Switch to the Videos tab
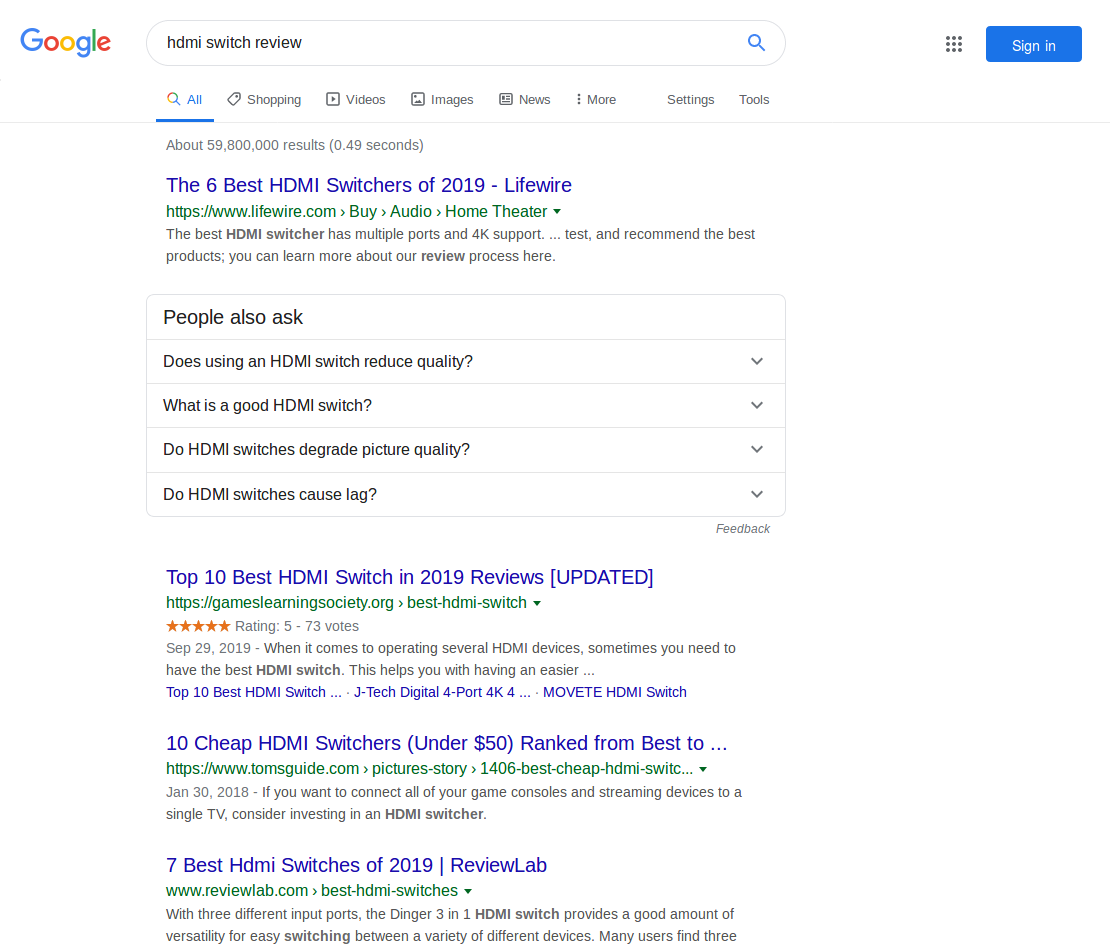This screenshot has width=1110, height=952. (x=356, y=100)
